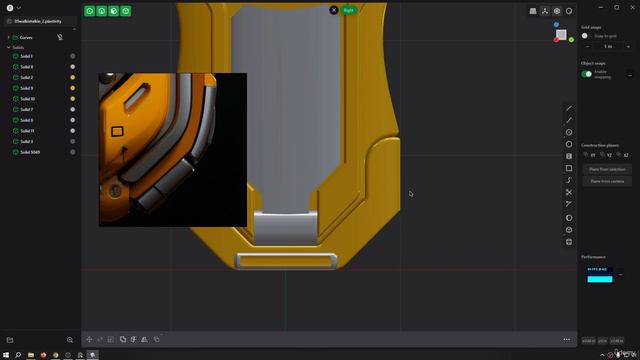Increase grid snap size with plus
This screenshot has width=640, height=360.
point(628,47)
